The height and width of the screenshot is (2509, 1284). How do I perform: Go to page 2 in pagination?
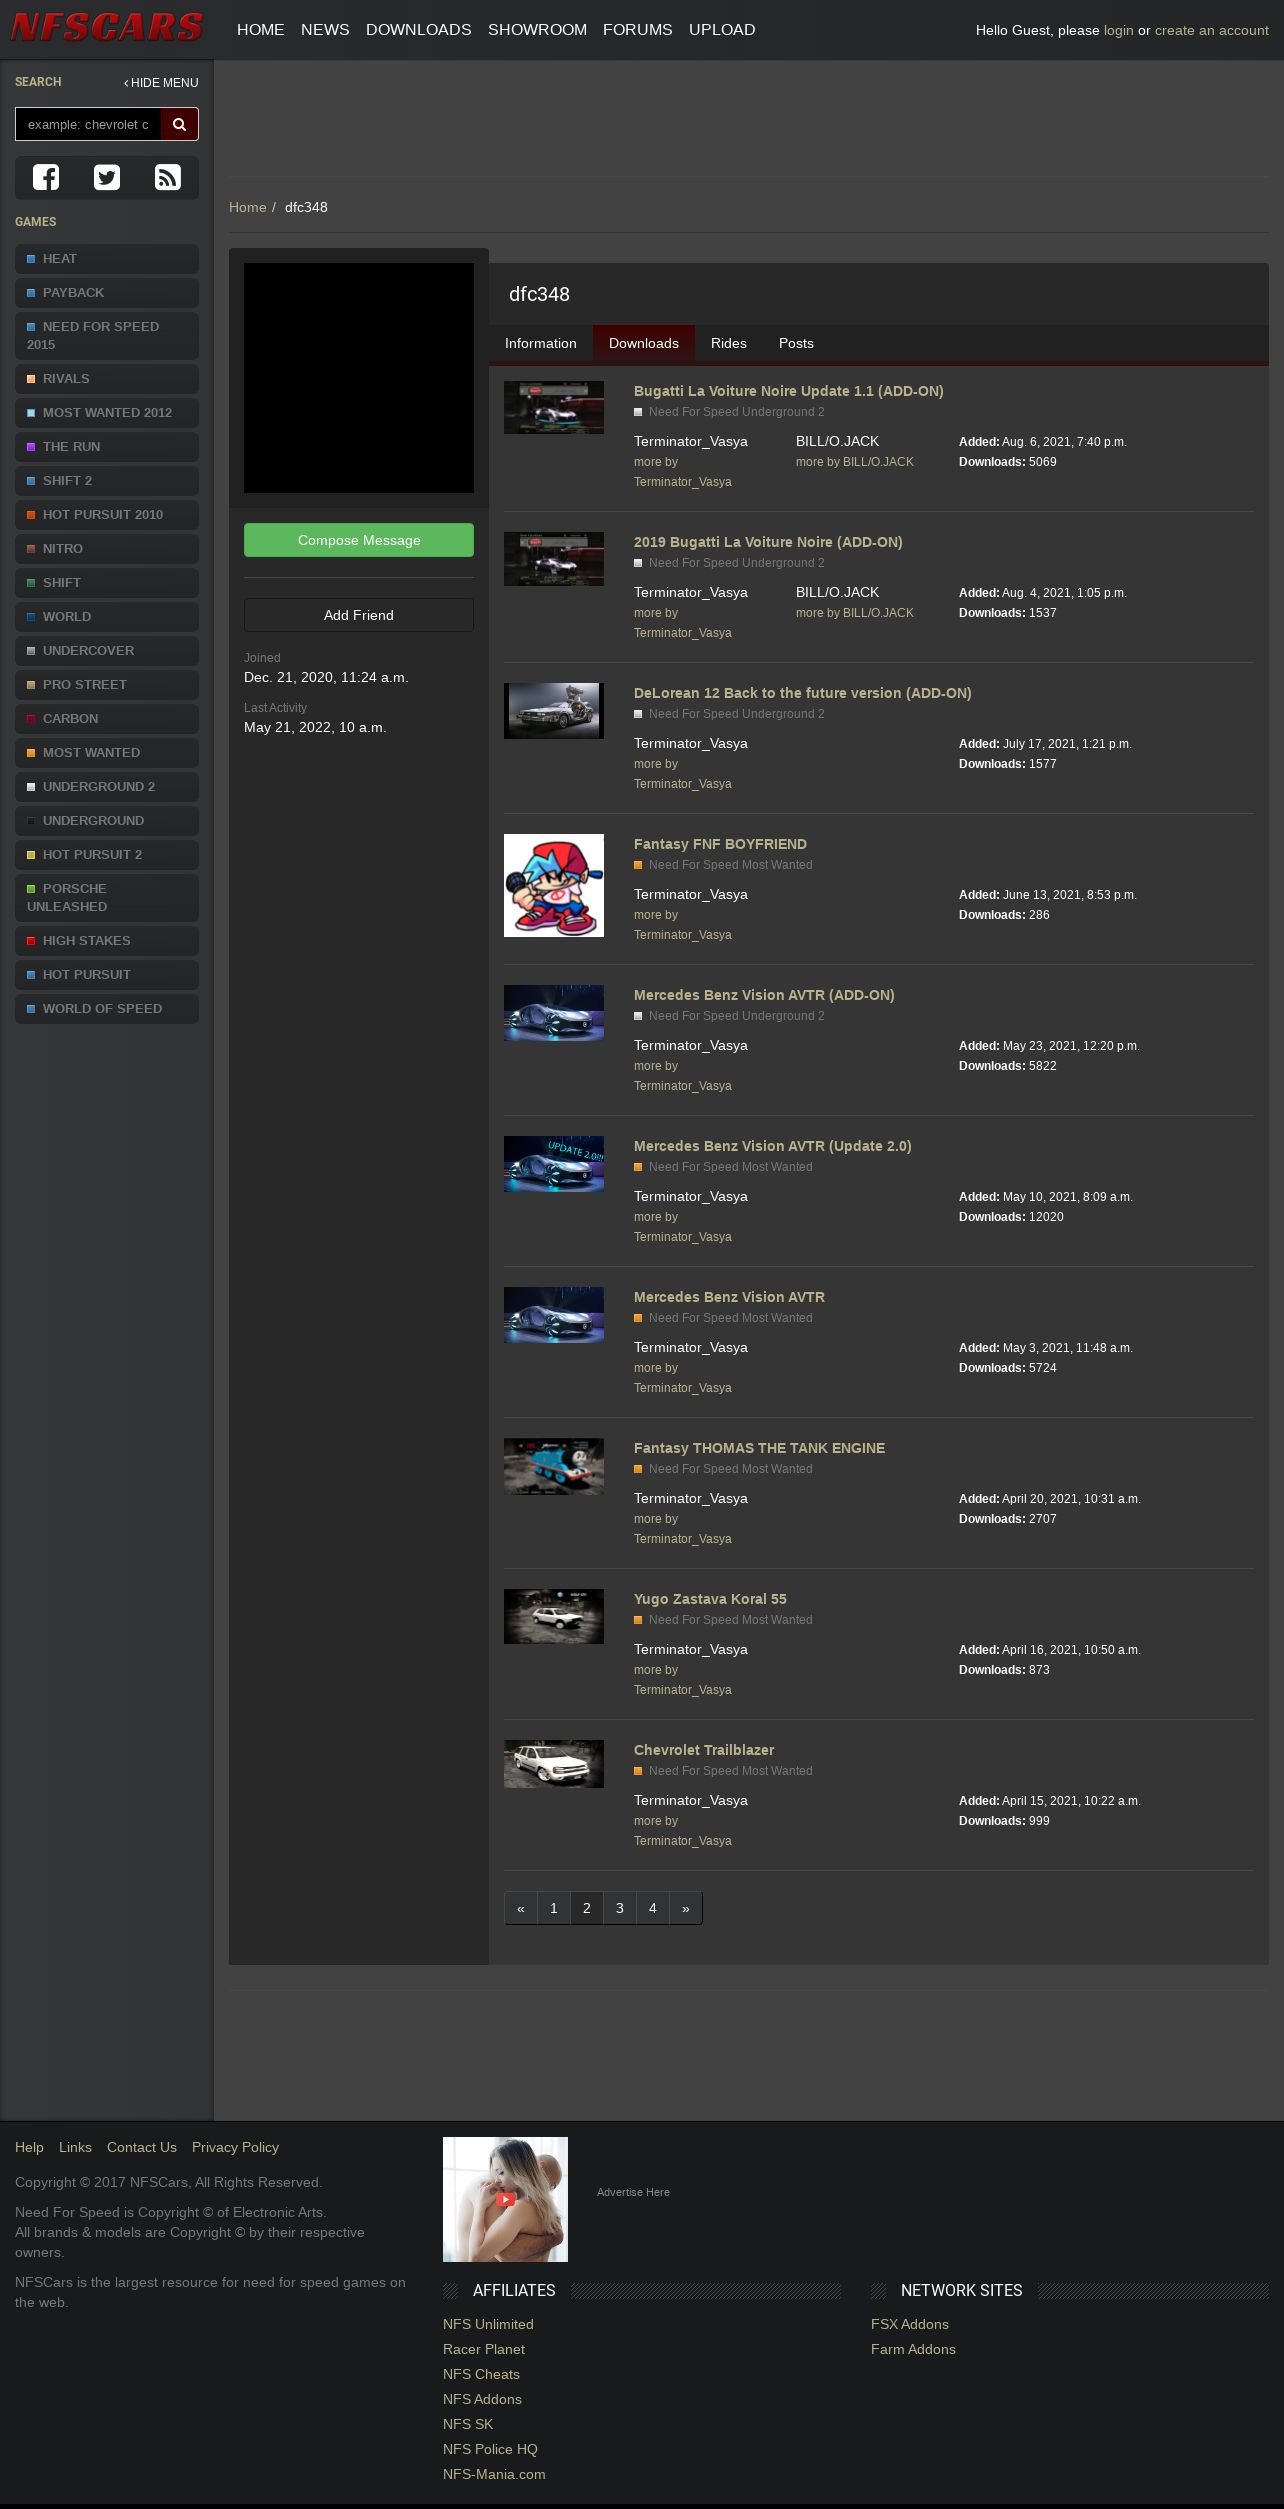click(587, 1908)
